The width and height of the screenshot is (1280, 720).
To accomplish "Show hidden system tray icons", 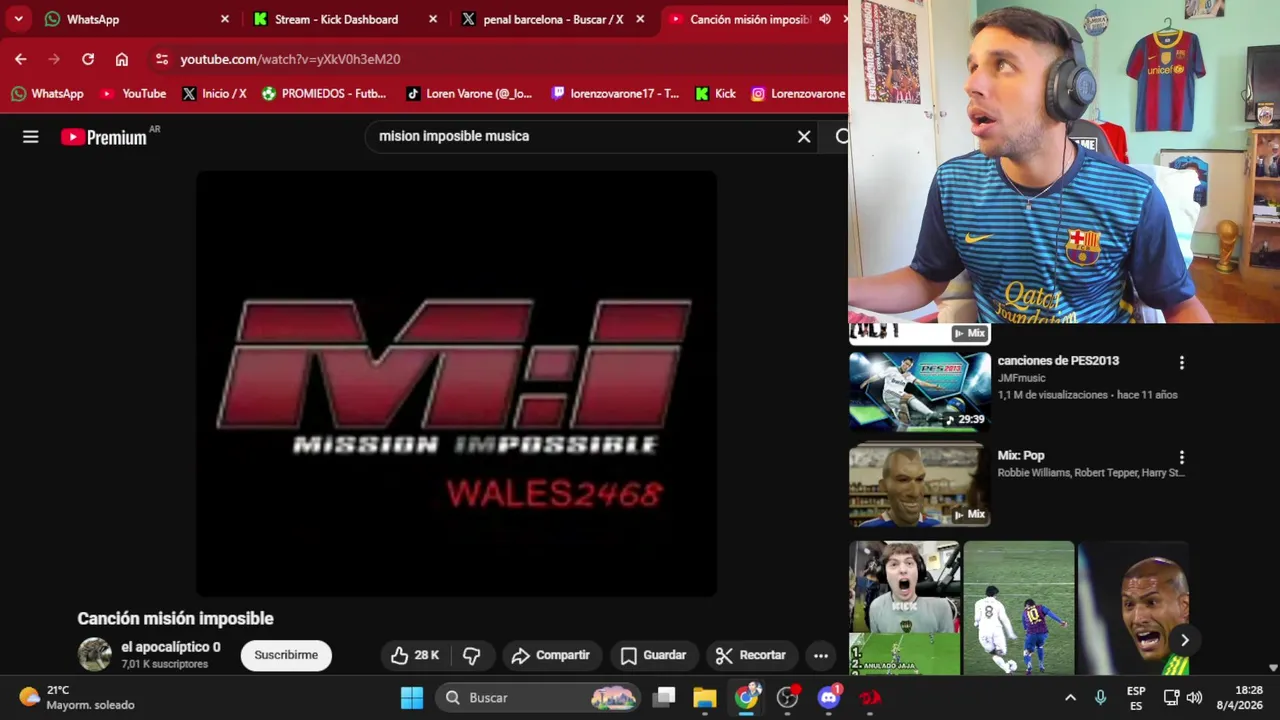I will pos(1070,698).
